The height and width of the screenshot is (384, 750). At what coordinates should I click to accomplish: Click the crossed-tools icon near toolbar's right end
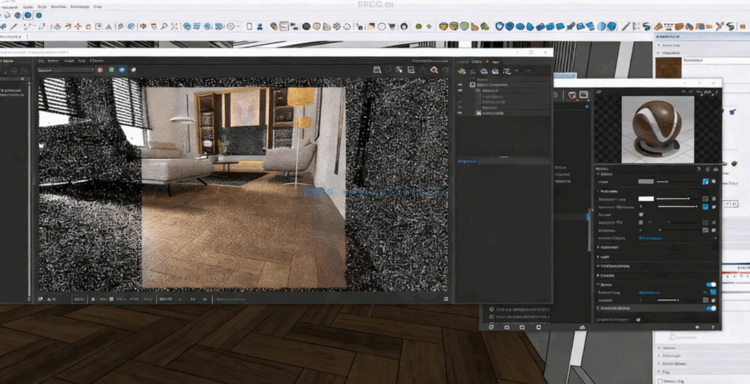(x=719, y=27)
